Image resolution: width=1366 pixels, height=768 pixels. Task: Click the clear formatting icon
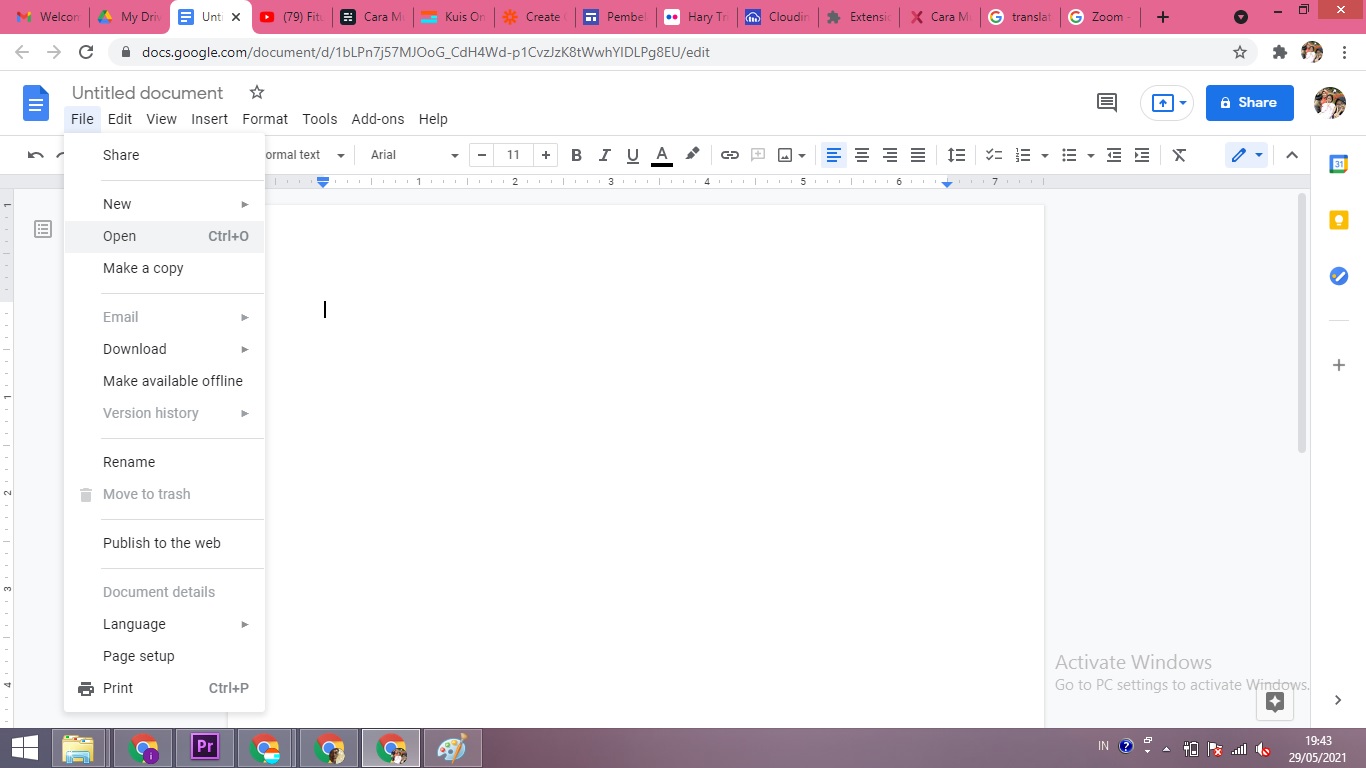[x=1179, y=155]
